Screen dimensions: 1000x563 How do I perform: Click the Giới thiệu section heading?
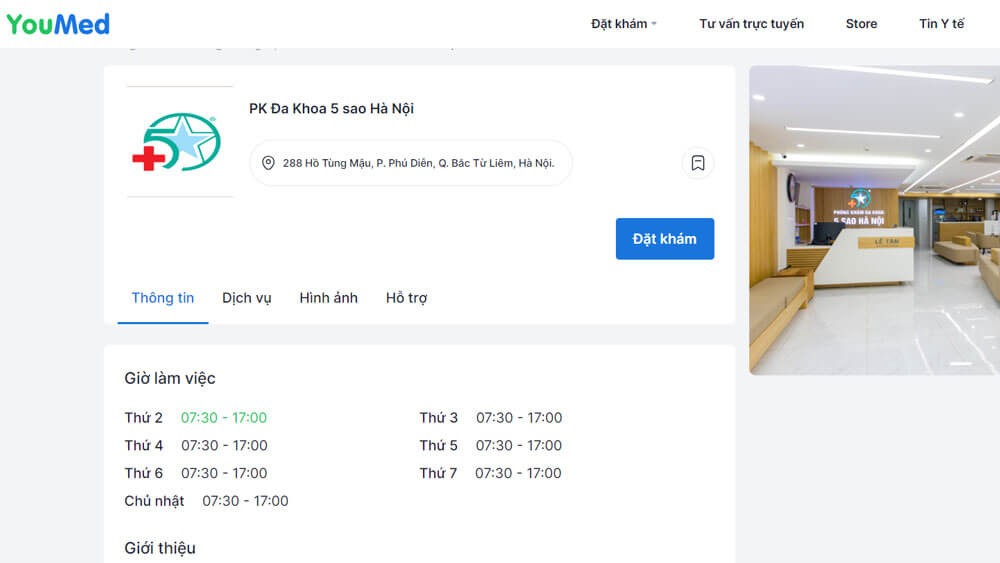click(x=160, y=548)
